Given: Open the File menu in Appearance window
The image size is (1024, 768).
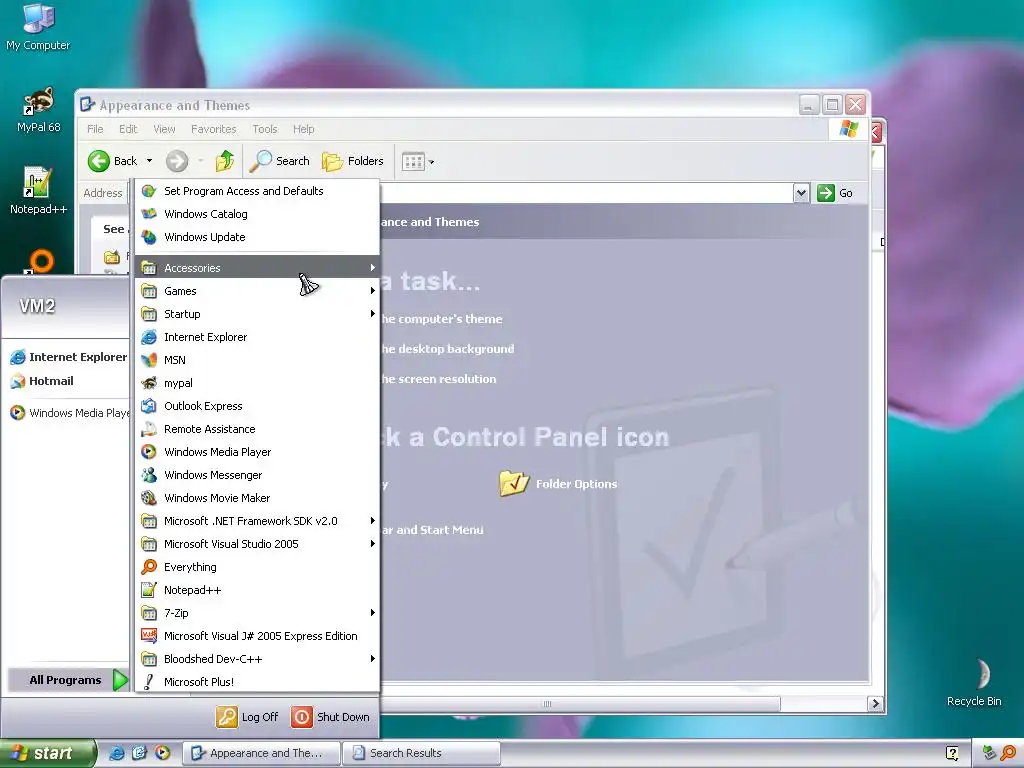Looking at the screenshot, I should pos(95,129).
